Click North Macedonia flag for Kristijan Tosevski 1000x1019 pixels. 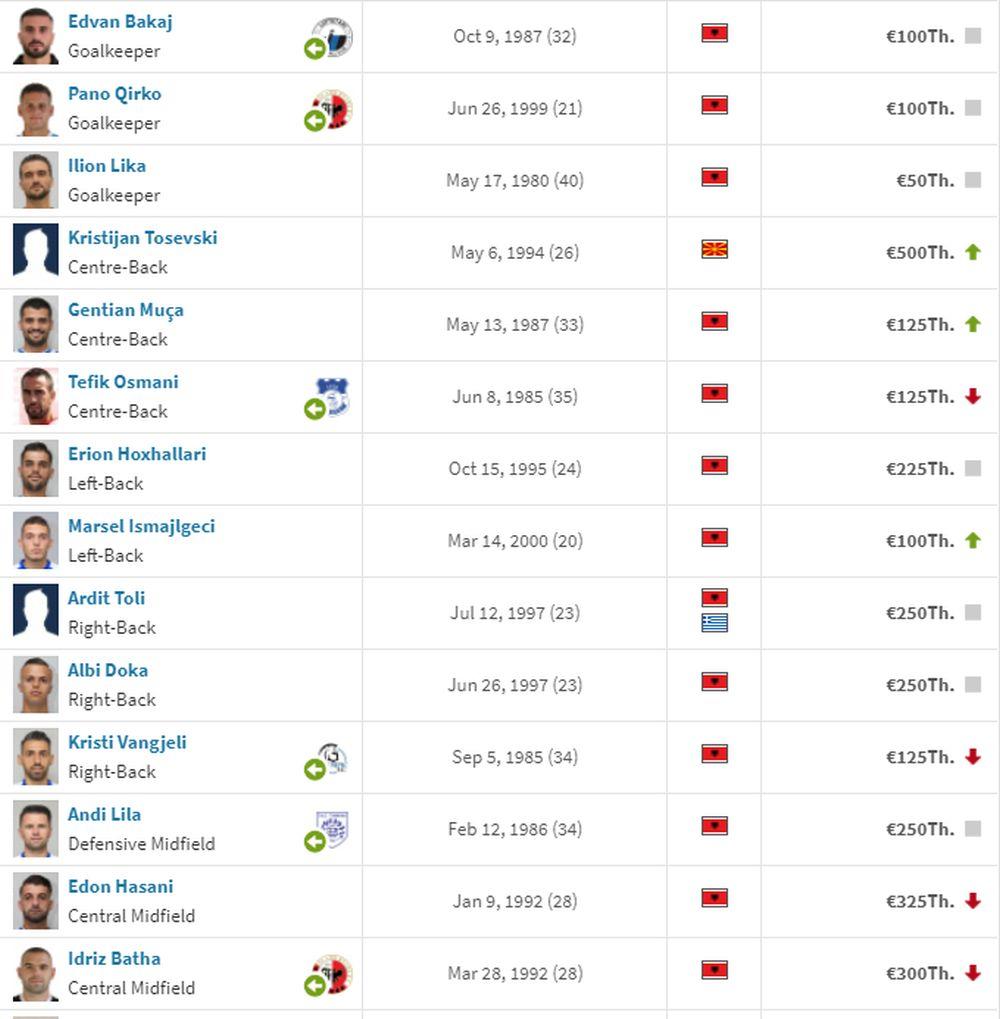[714, 249]
